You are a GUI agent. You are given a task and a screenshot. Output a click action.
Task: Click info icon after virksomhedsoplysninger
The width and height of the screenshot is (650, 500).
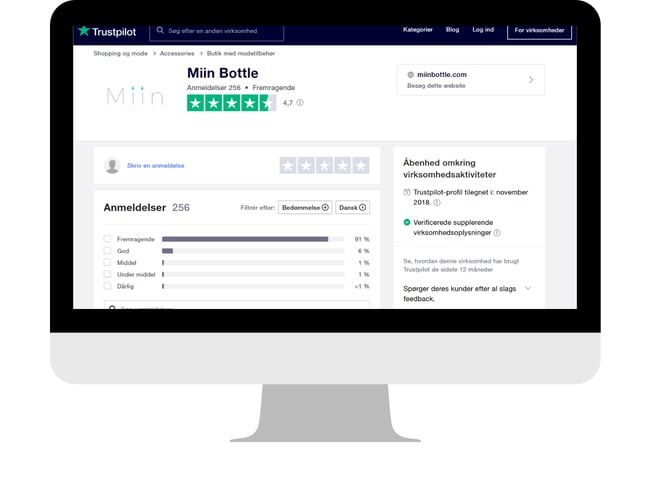pos(497,233)
